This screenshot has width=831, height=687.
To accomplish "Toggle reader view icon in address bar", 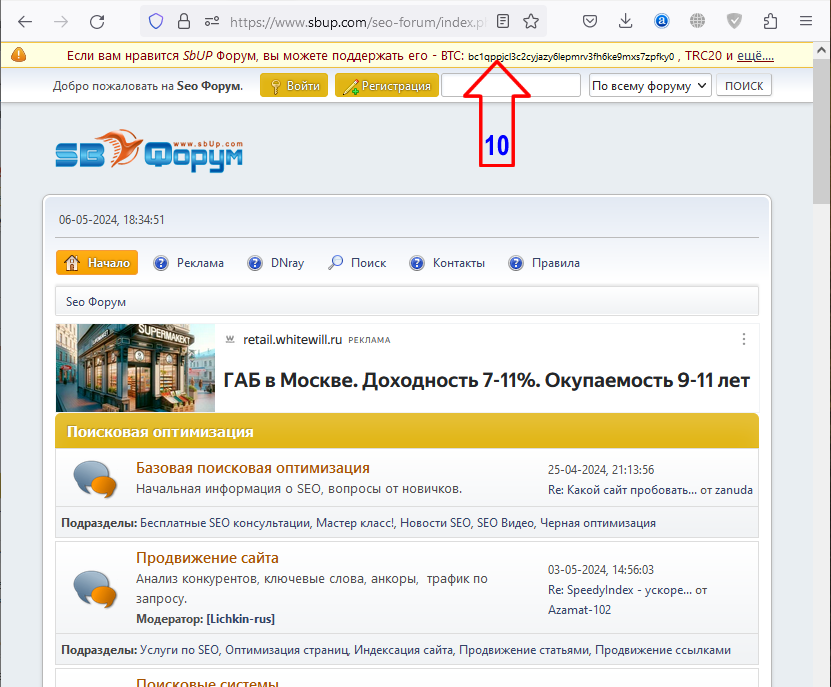I will pyautogui.click(x=504, y=21).
